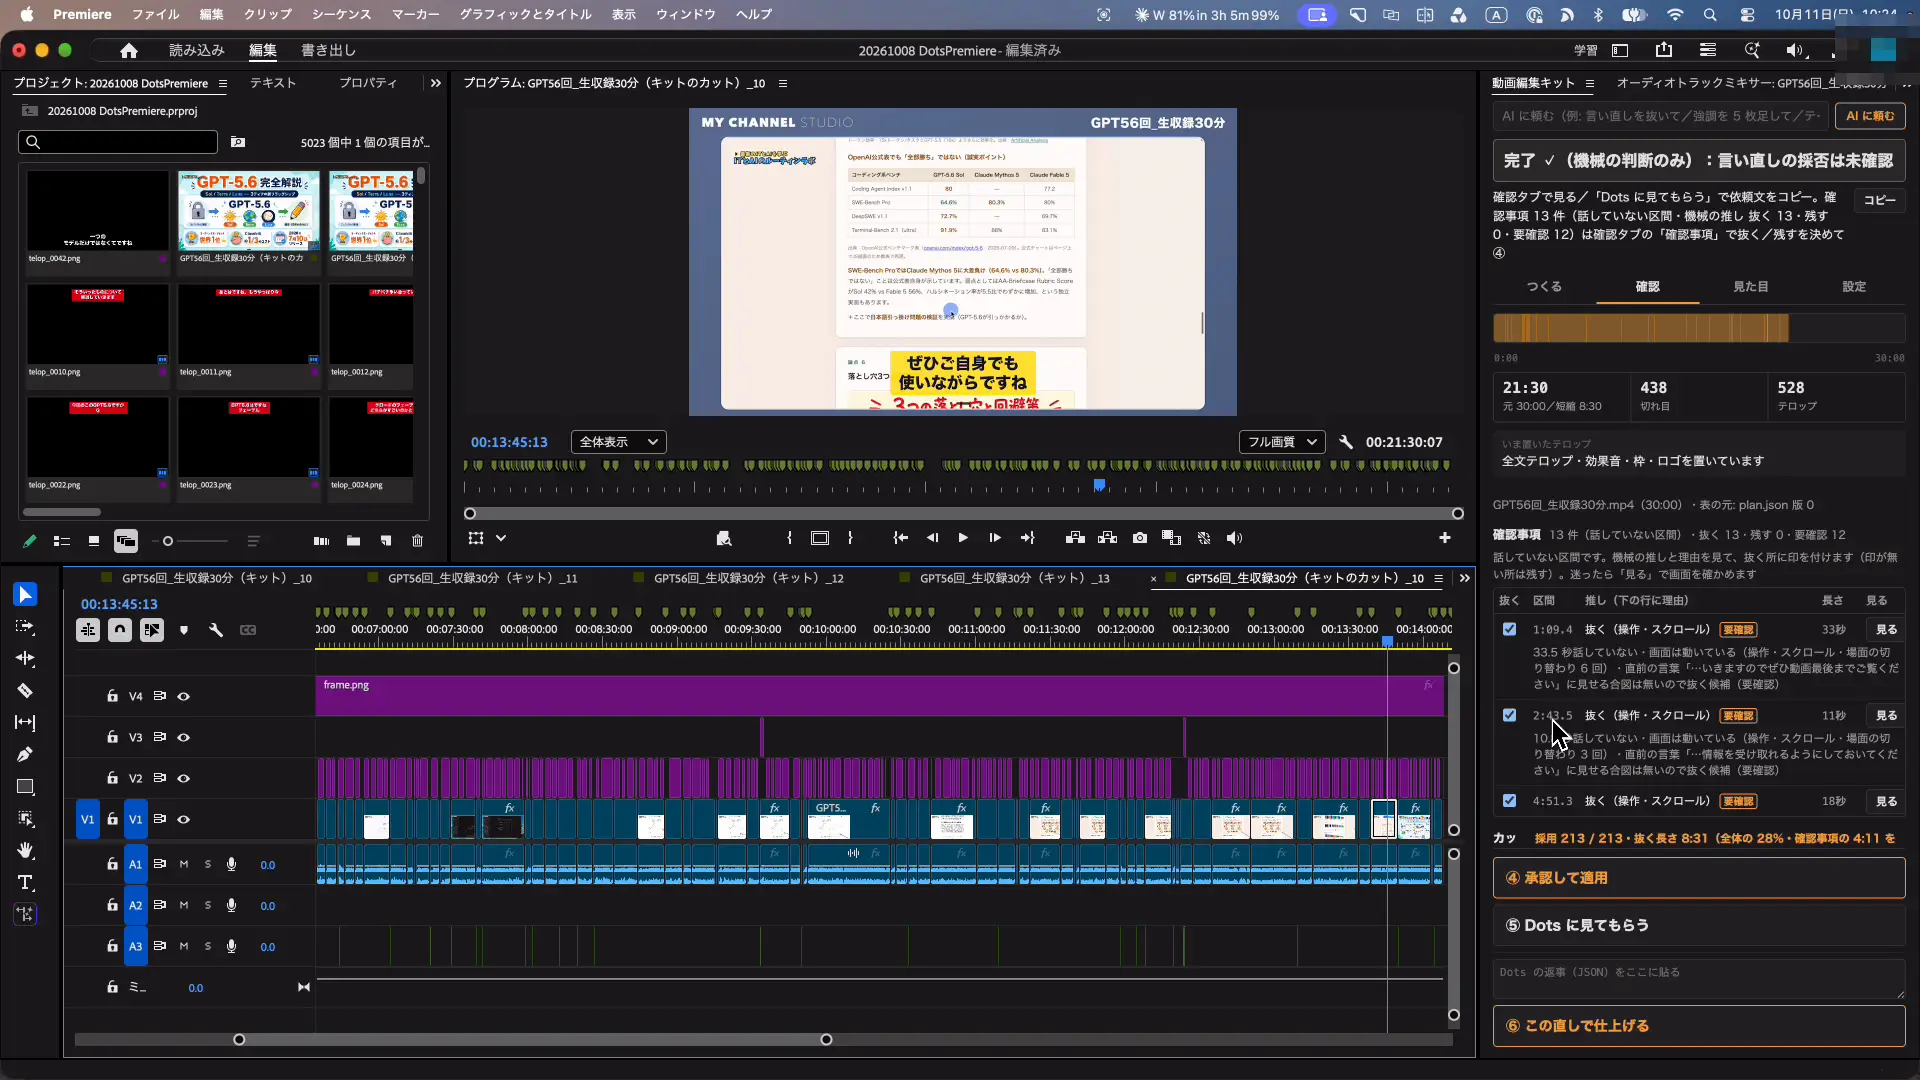Select the Hand tool
The width and height of the screenshot is (1920, 1080).
click(25, 851)
